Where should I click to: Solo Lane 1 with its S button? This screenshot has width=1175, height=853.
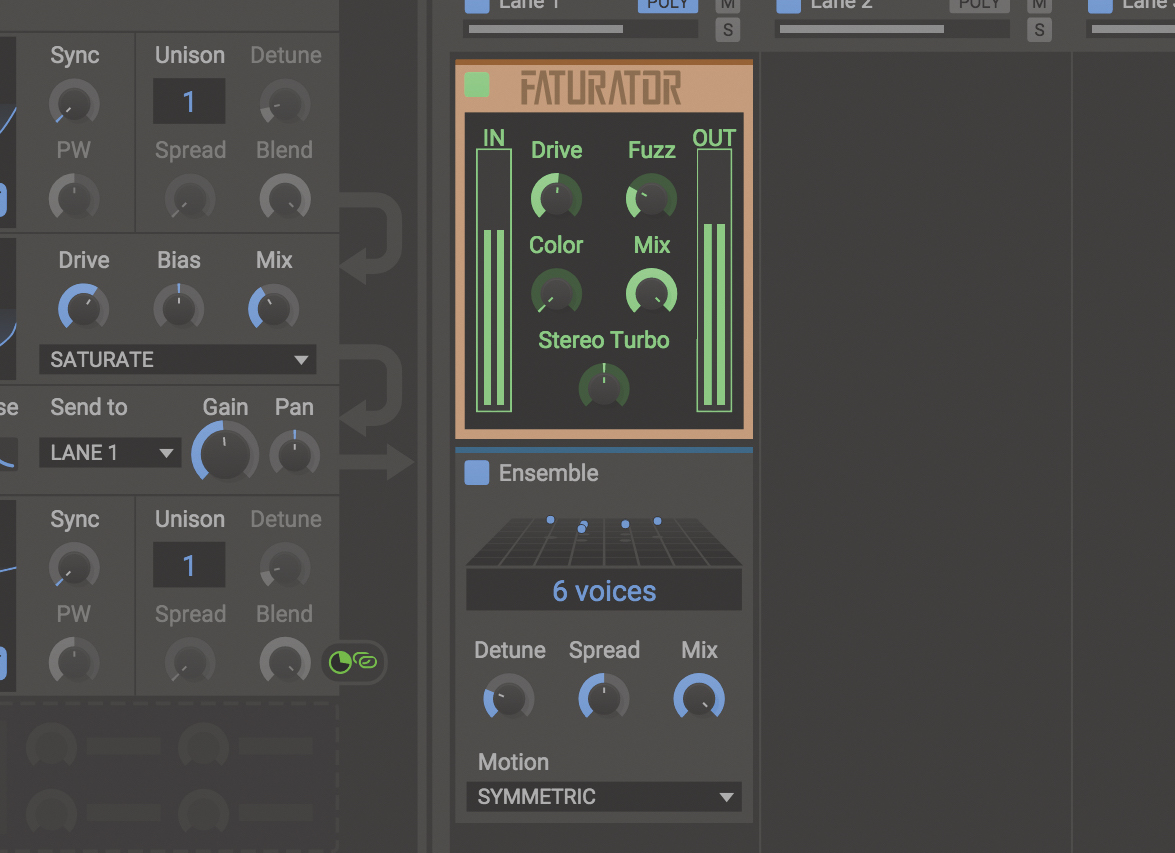click(728, 30)
